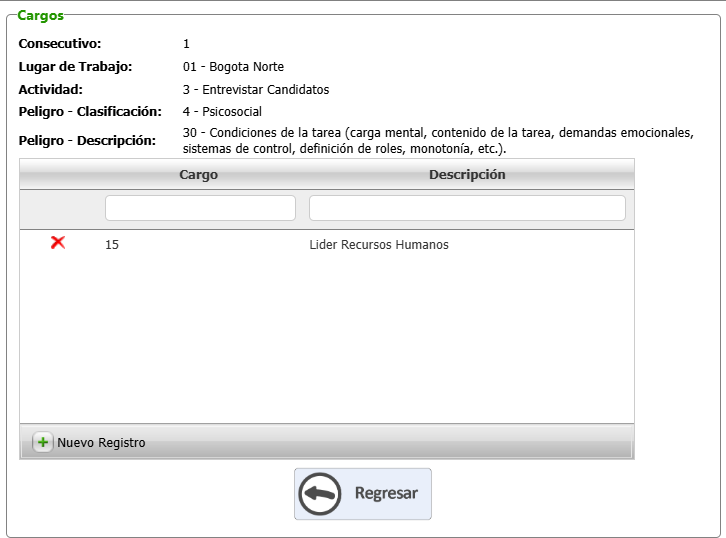Focus the Descripción filter field
Screen dimensions: 726x538
pos(467,208)
